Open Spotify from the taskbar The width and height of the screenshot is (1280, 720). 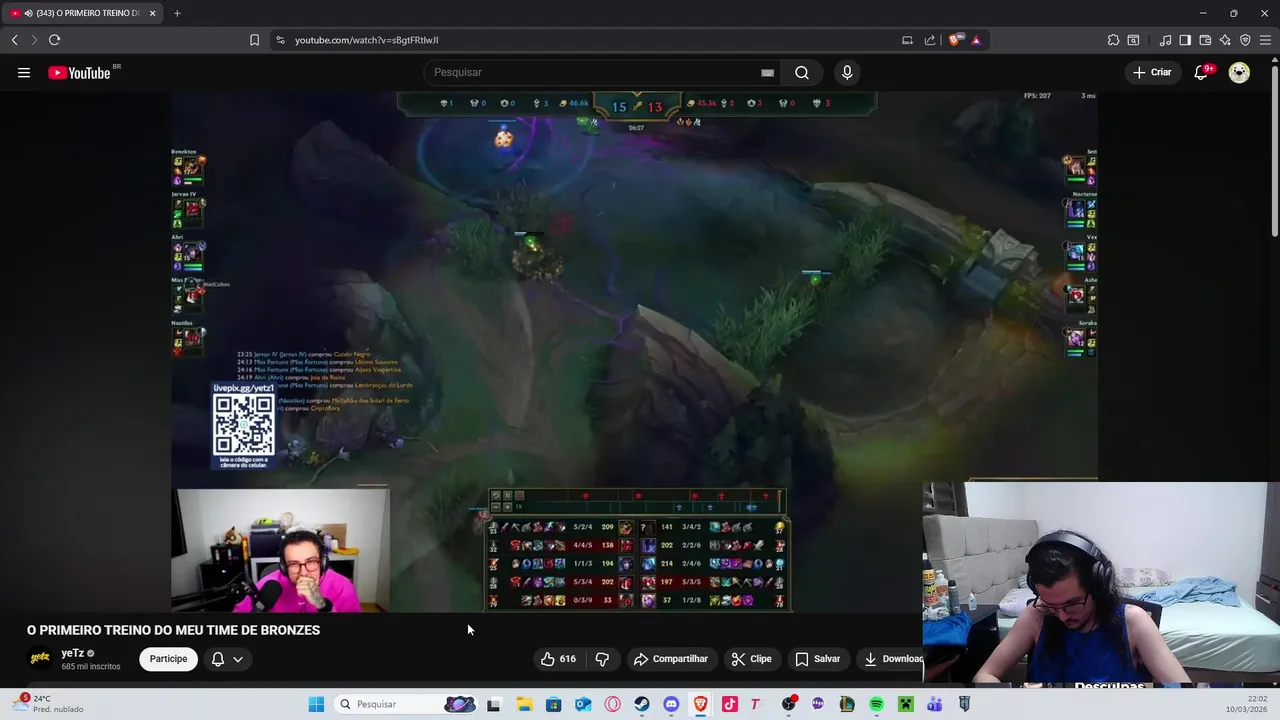(x=876, y=704)
